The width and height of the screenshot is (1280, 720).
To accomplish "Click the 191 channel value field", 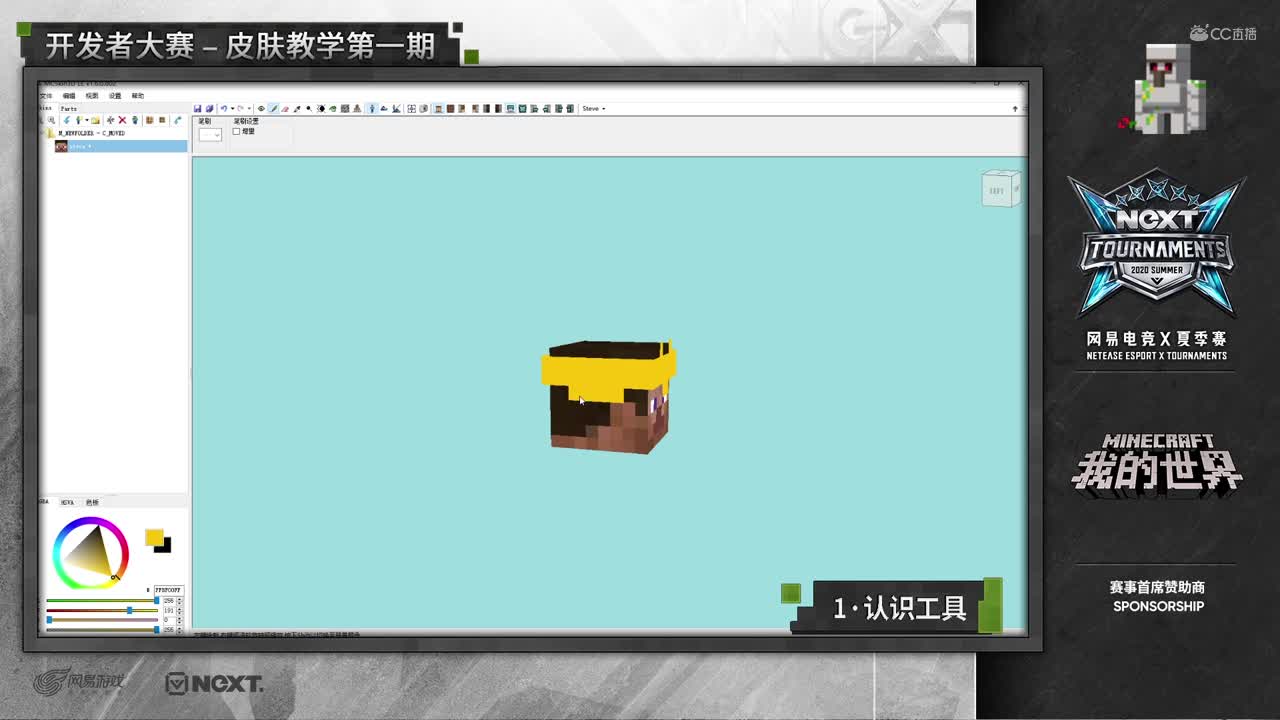I will pyautogui.click(x=169, y=610).
